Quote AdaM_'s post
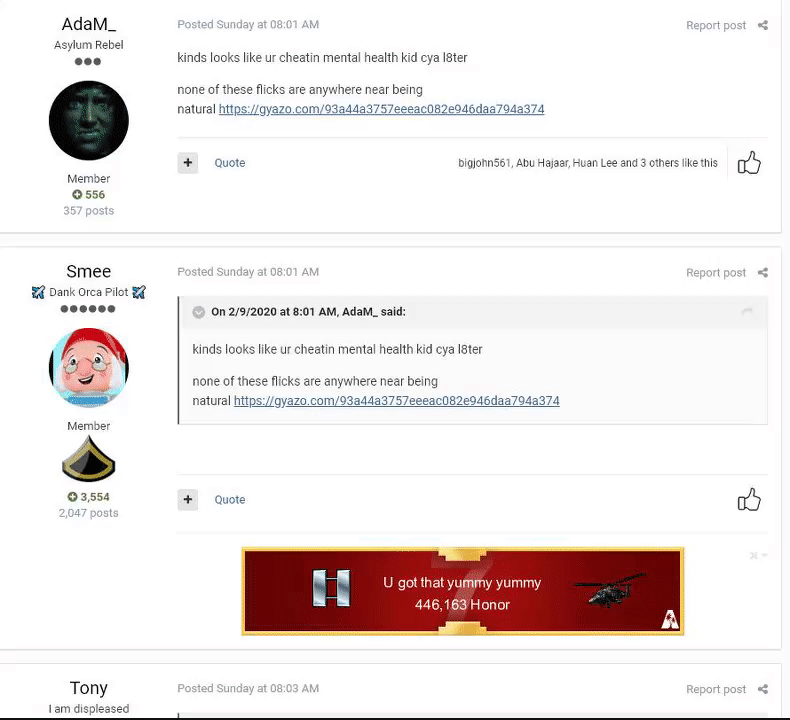Viewport: 790px width, 720px height. (230, 163)
